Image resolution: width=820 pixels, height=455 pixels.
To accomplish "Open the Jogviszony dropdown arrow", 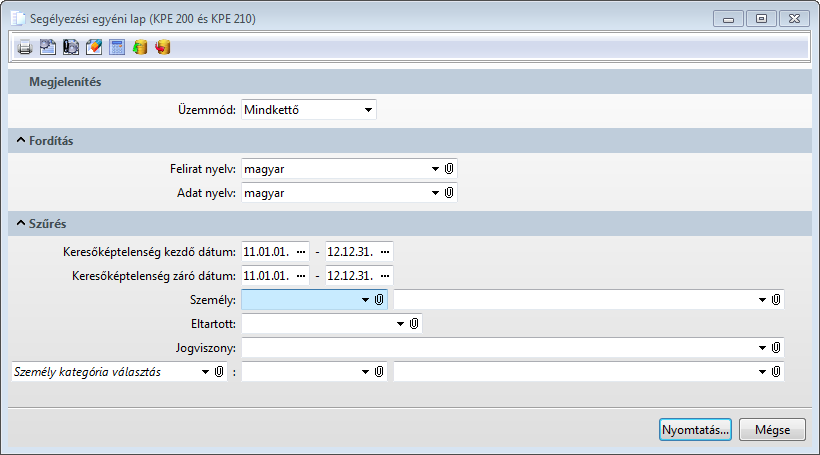I will pyautogui.click(x=762, y=348).
